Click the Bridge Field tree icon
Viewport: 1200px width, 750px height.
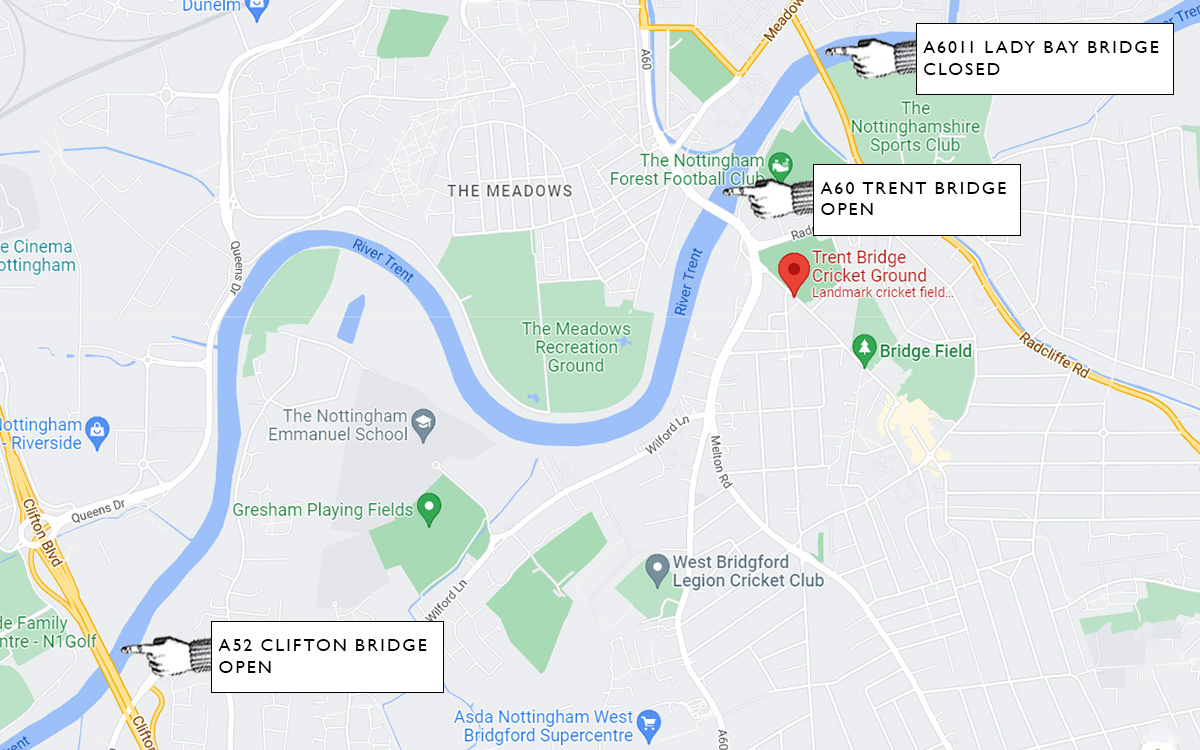tap(864, 350)
